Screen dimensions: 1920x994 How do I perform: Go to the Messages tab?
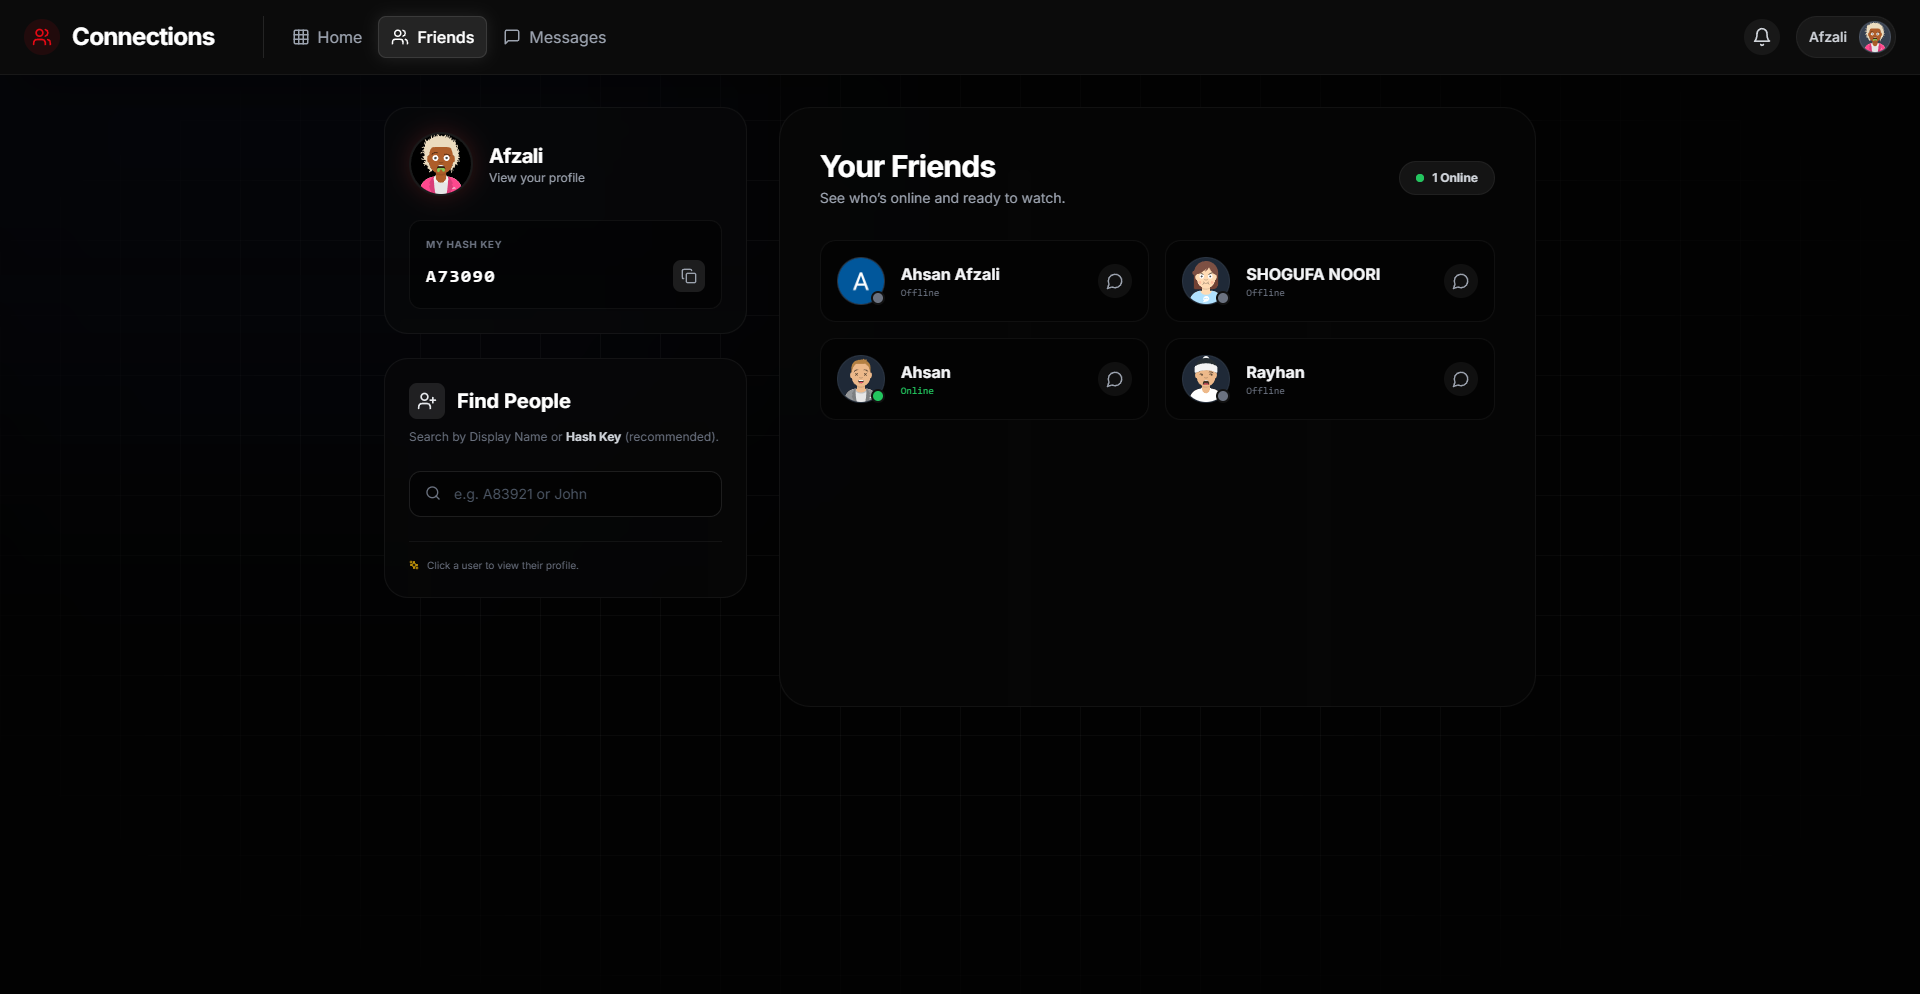[555, 37]
